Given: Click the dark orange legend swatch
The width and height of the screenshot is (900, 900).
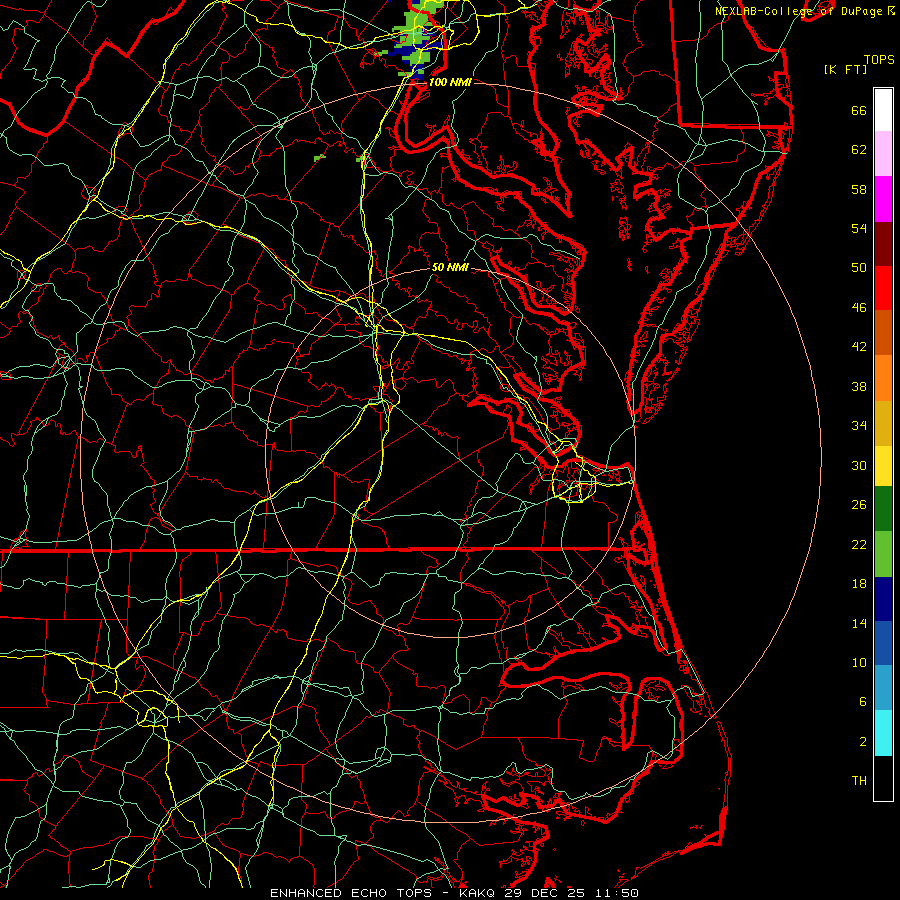Looking at the screenshot, I should click(883, 333).
